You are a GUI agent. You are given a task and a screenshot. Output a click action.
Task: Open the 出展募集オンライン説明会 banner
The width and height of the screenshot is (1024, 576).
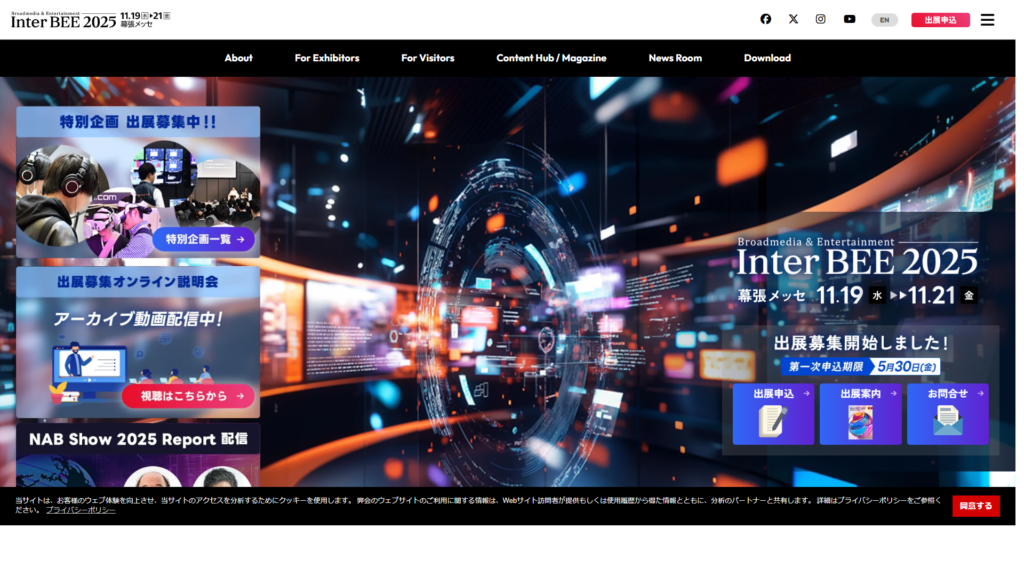click(138, 342)
